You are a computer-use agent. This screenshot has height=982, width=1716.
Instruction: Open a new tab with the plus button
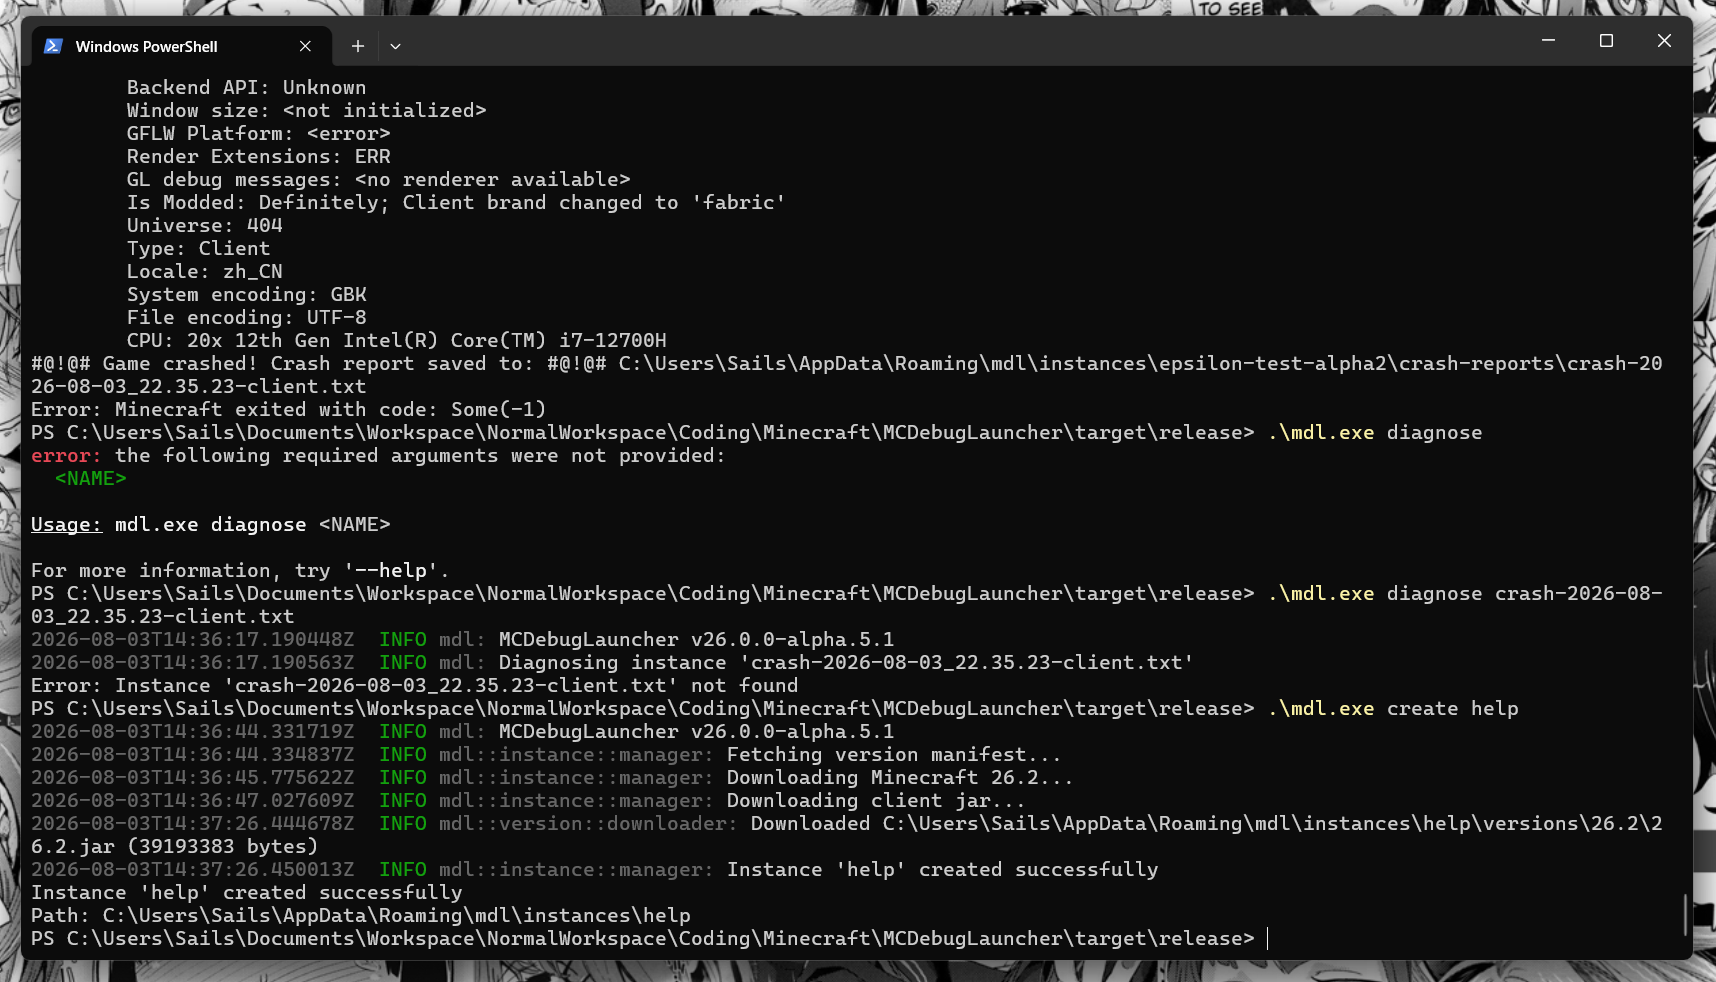click(357, 46)
